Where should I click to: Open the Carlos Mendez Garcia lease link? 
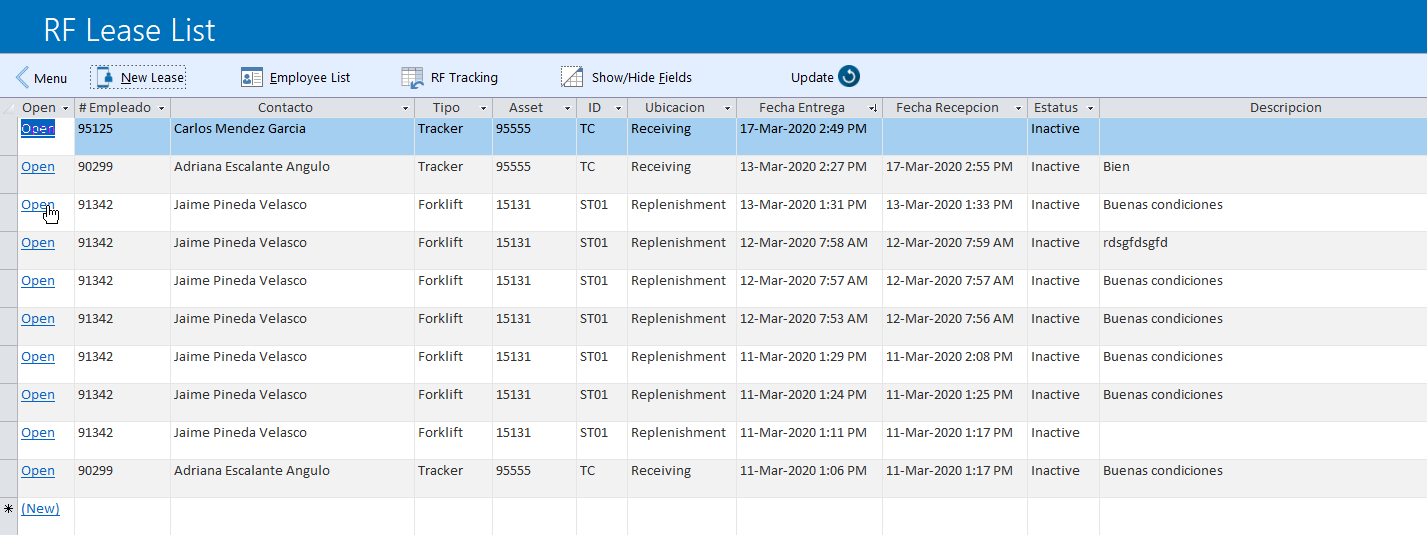coord(38,129)
